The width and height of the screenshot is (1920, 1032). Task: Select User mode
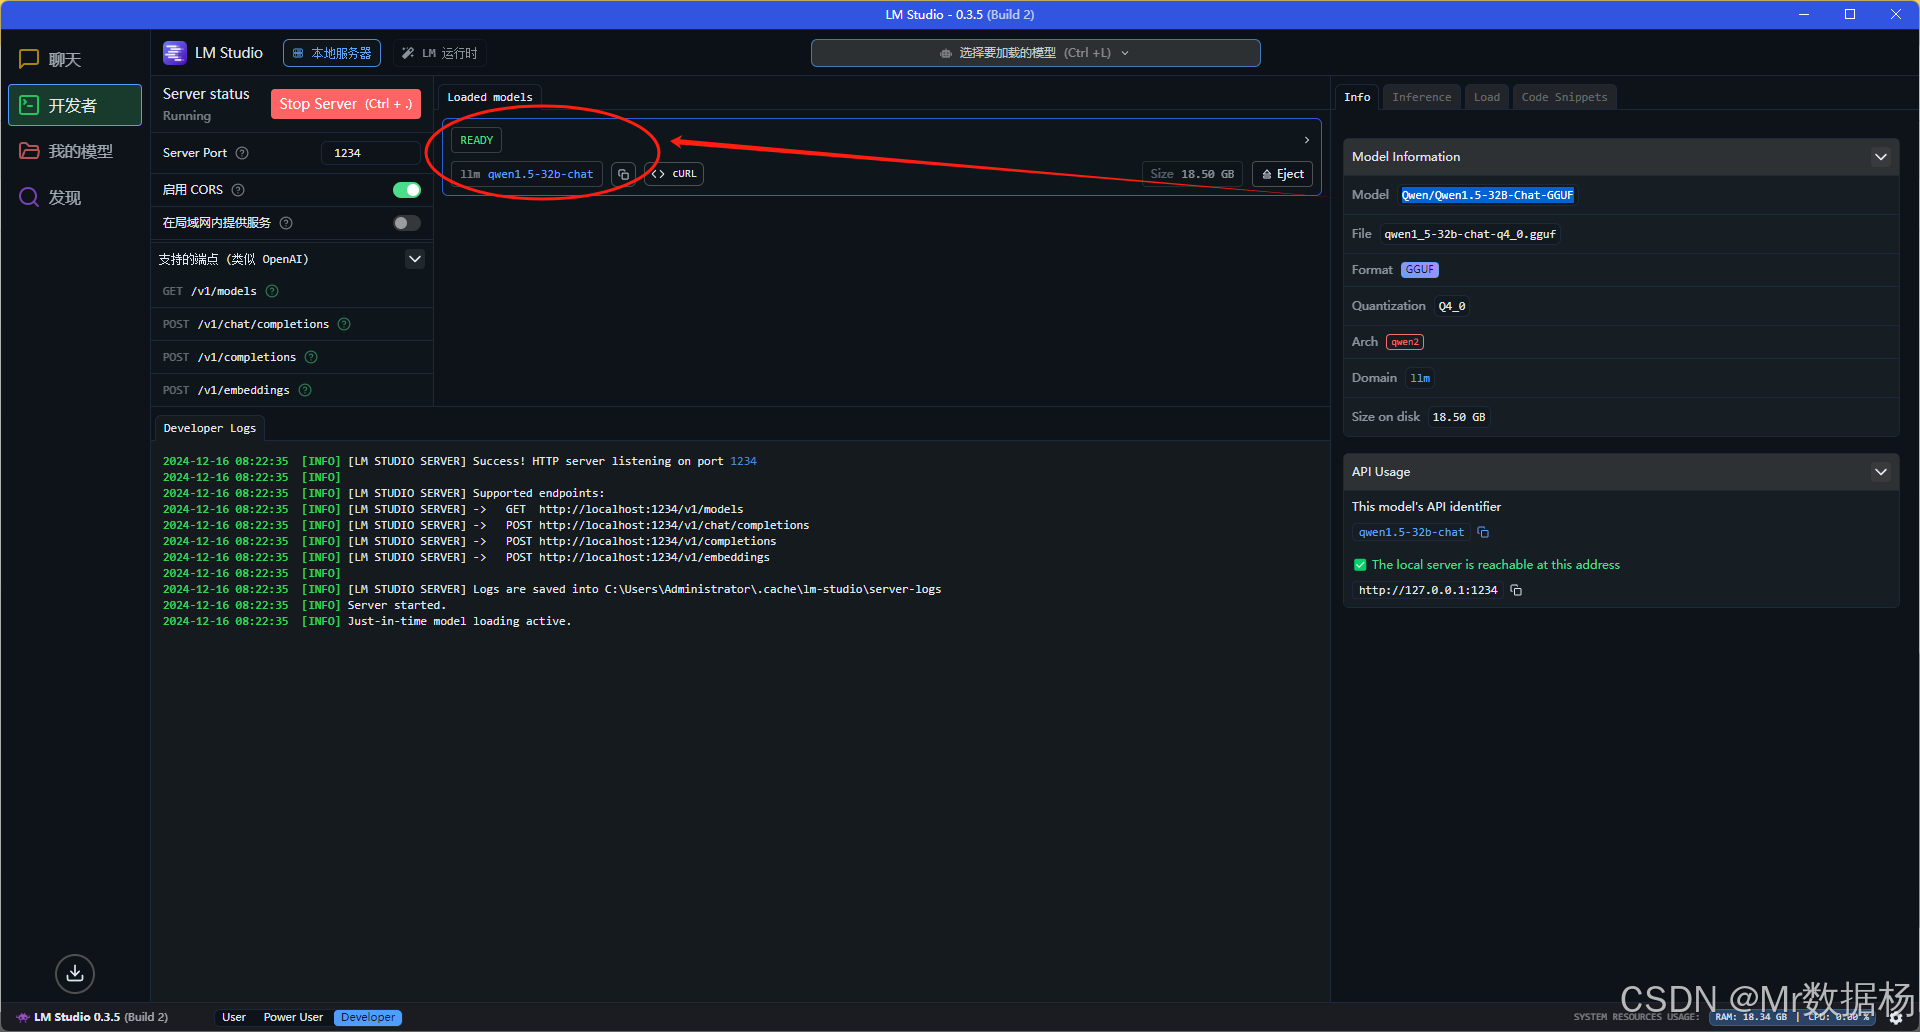(x=234, y=1017)
